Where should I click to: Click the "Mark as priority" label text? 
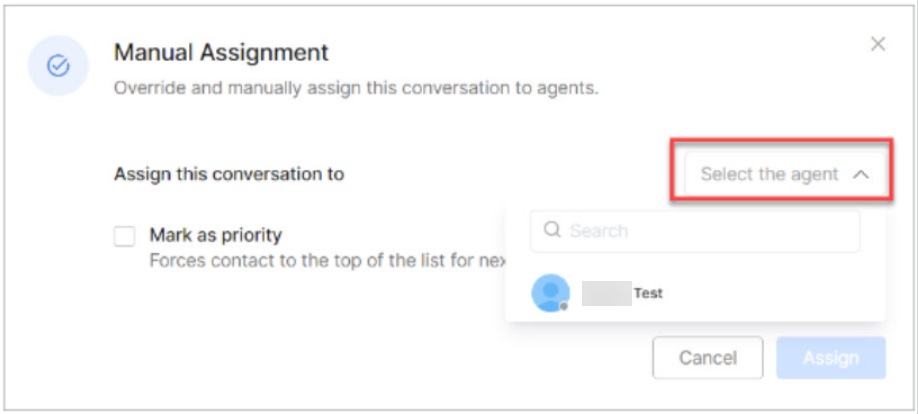pyautogui.click(x=215, y=235)
